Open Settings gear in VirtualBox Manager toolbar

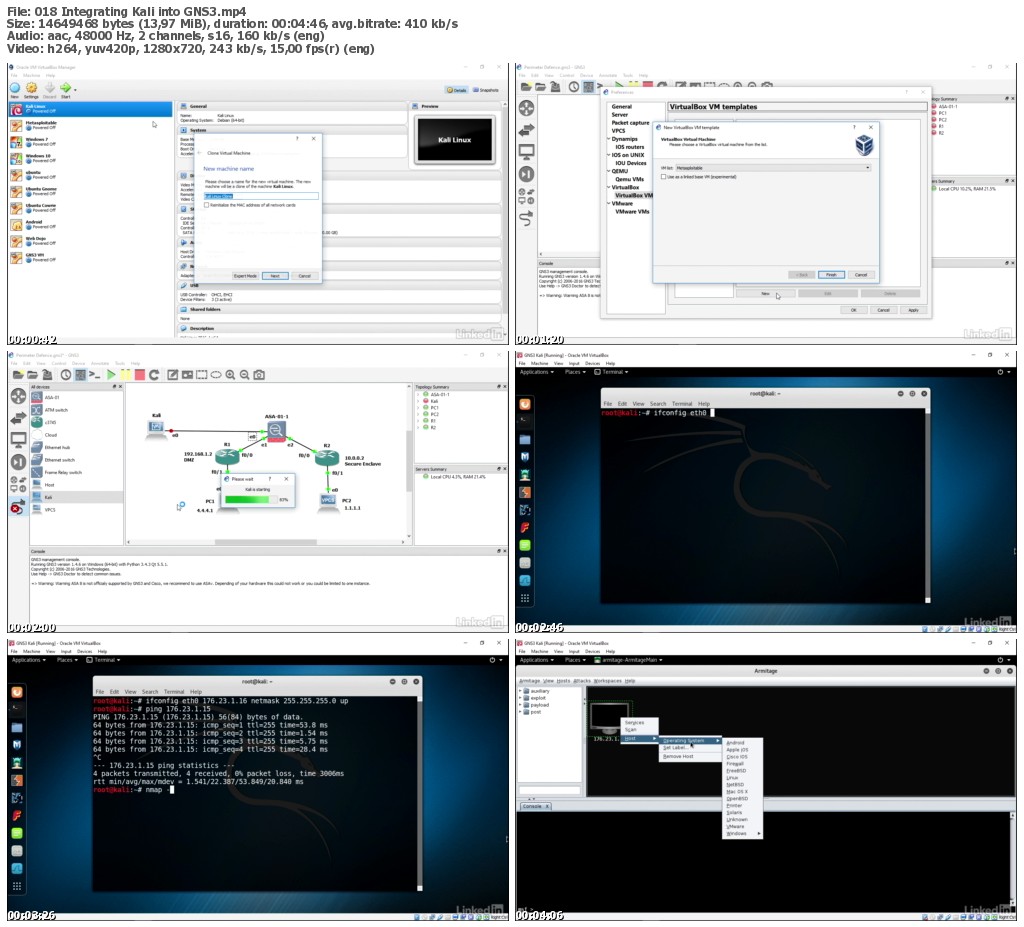click(31, 88)
